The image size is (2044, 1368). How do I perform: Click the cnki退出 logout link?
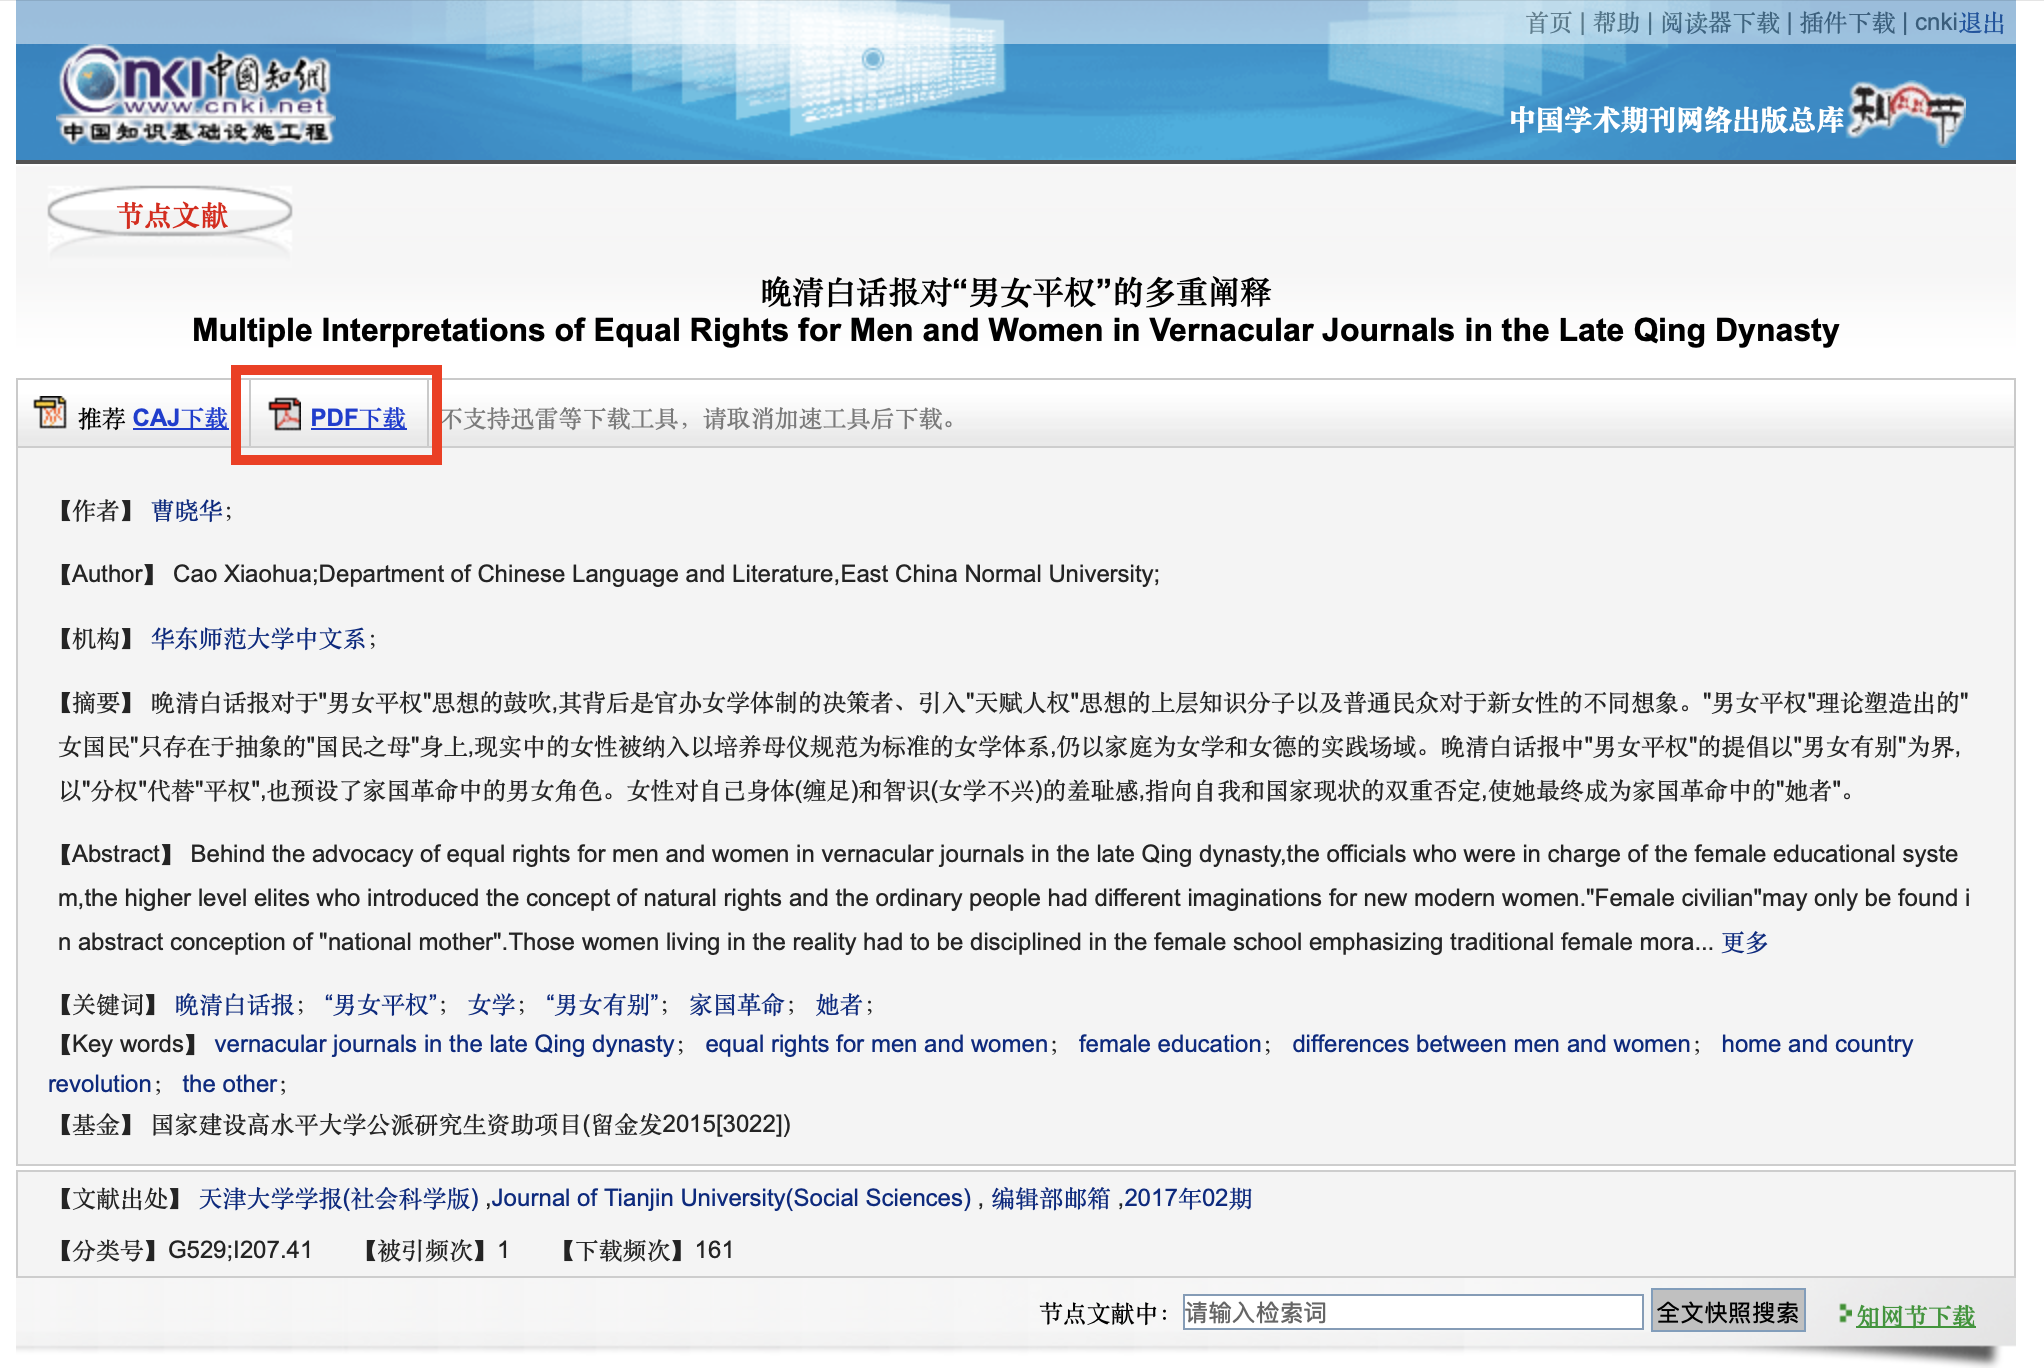1960,22
